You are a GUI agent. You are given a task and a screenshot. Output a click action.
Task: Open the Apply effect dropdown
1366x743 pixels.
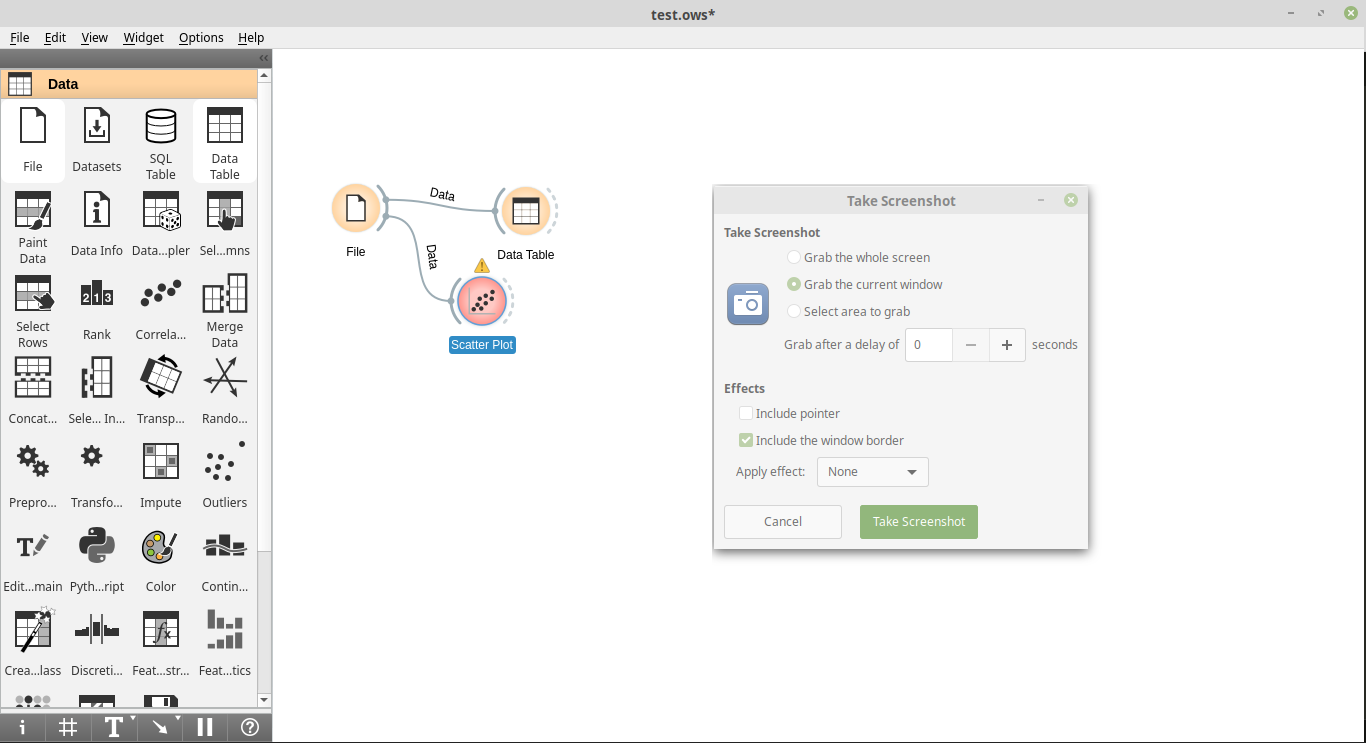872,471
